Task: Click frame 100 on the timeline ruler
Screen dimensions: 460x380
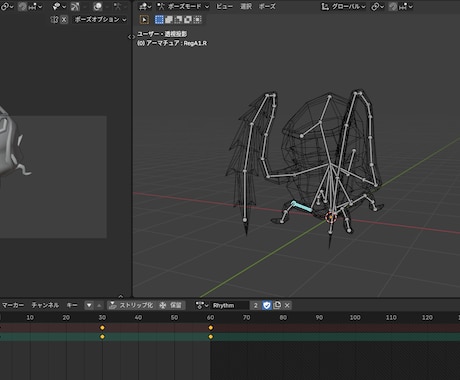Action: tap(355, 317)
